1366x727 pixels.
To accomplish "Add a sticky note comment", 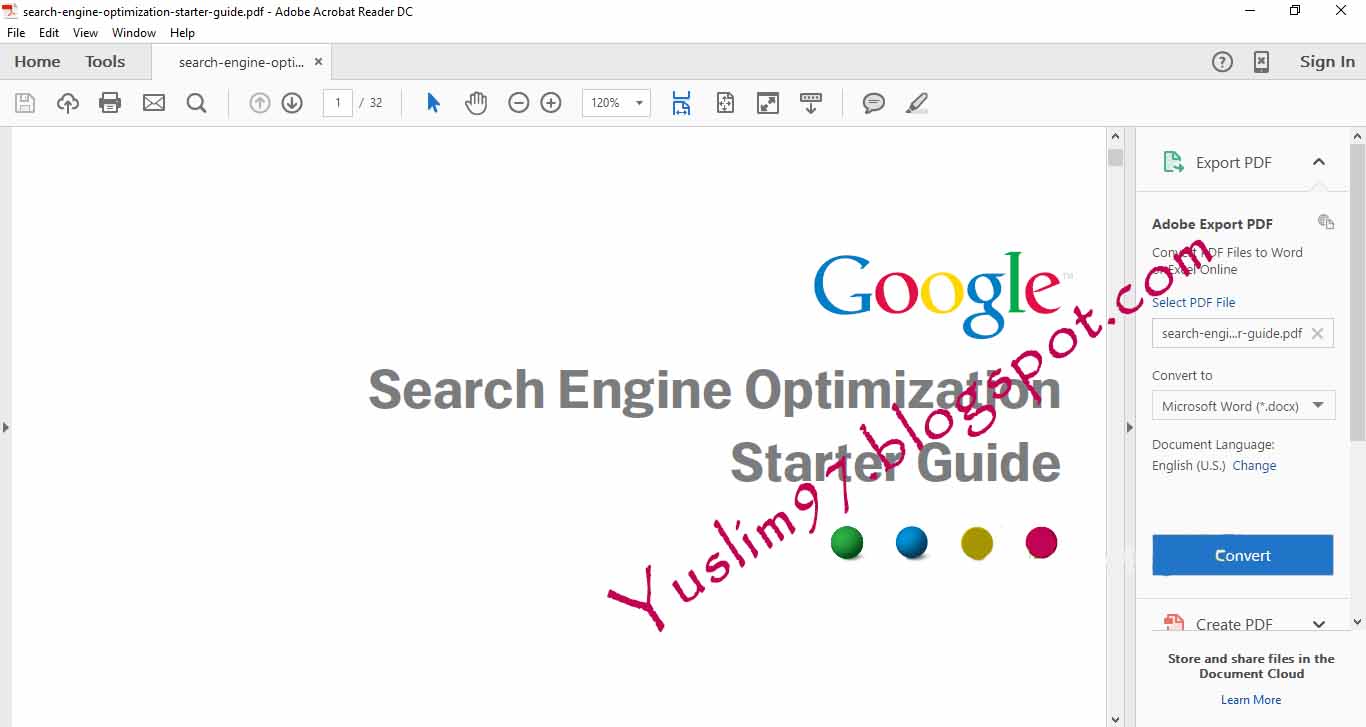I will coord(874,103).
